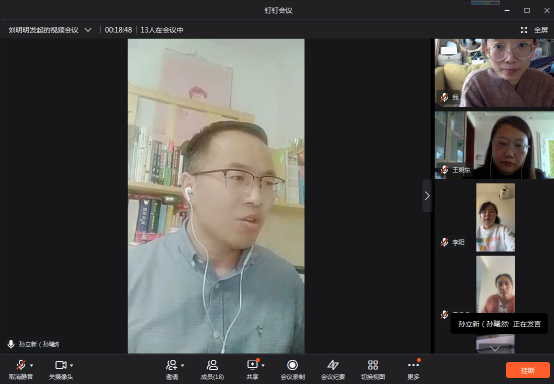Start meeting recording (会议录制)
The width and height of the screenshot is (554, 384).
coord(293,370)
